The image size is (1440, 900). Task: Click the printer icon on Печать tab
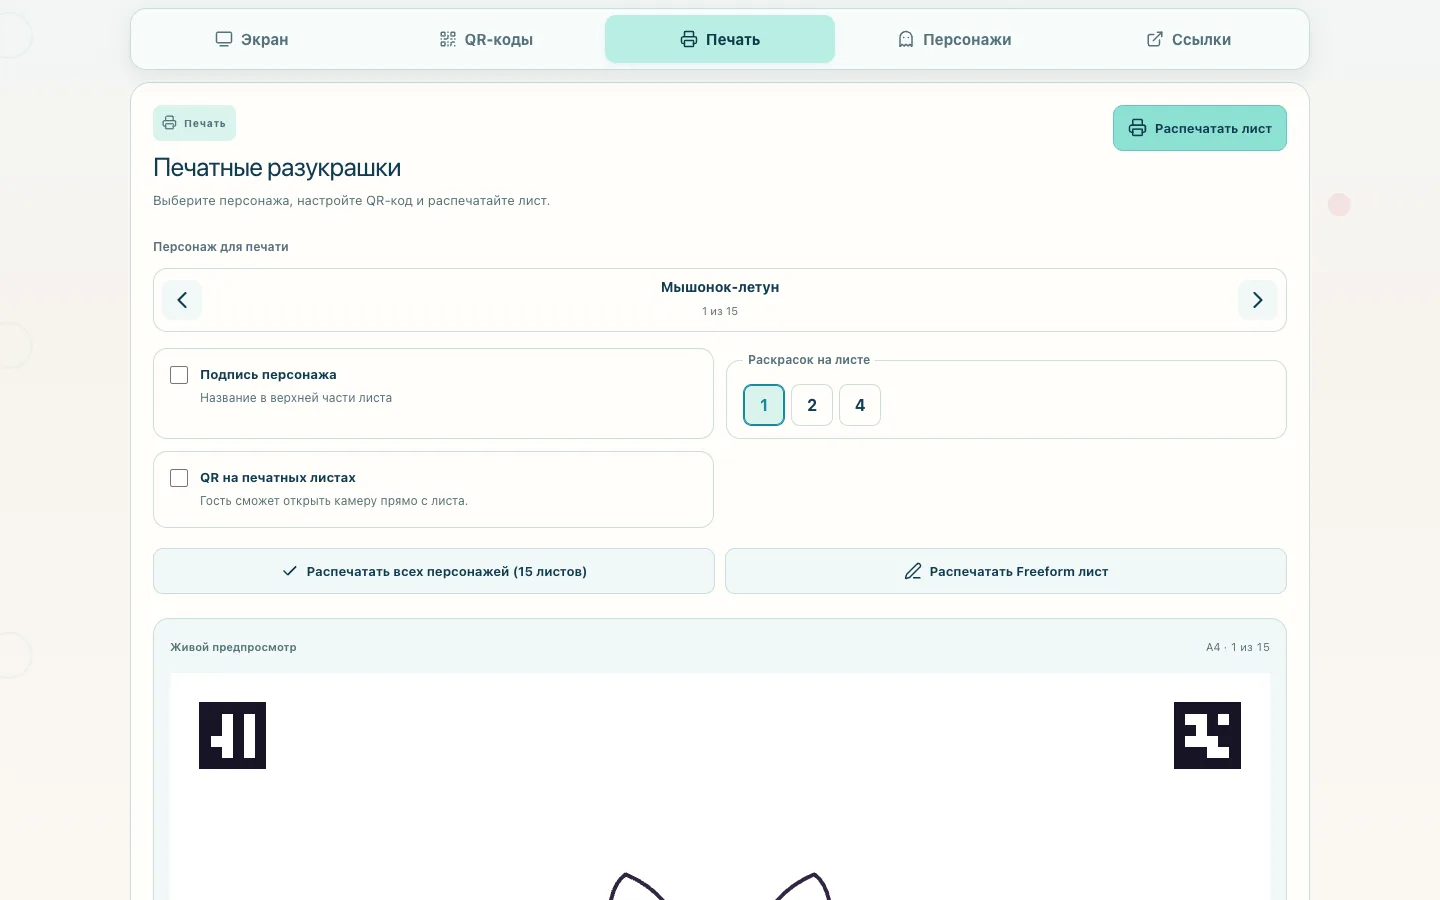tap(689, 39)
